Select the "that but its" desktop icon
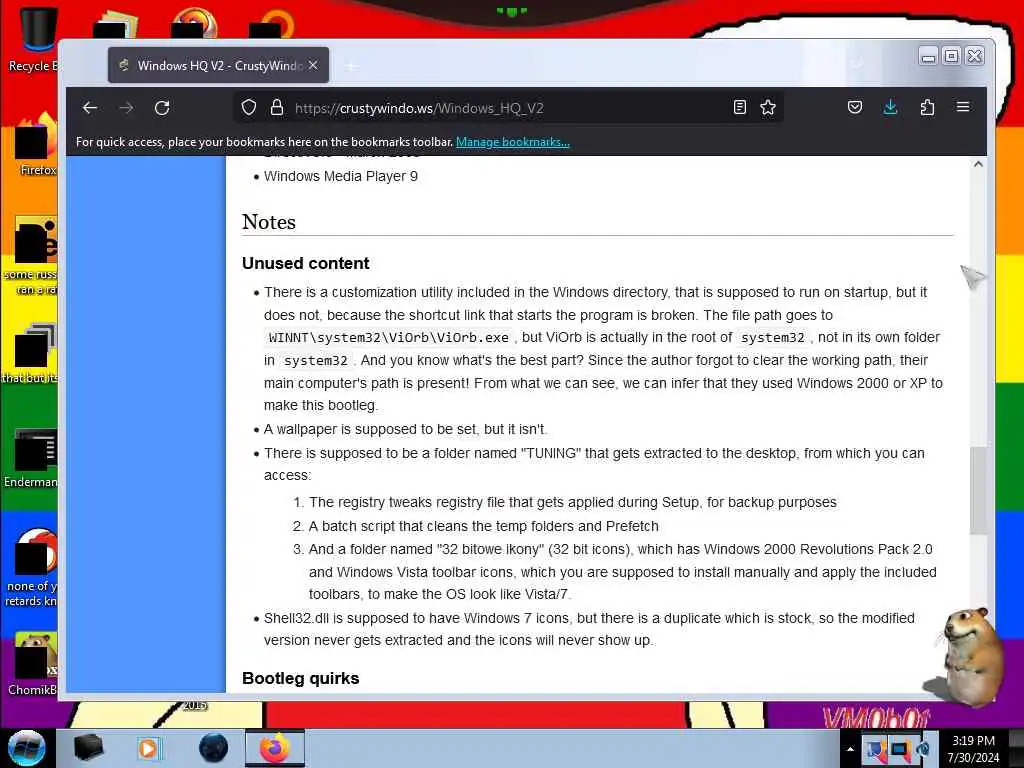Screen dimensions: 1024x768 click(31, 354)
